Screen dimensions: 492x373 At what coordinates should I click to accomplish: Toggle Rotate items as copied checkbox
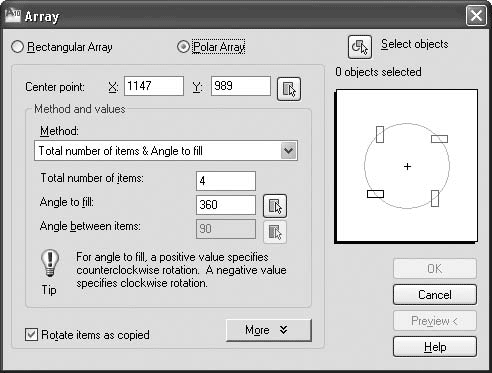(31, 334)
